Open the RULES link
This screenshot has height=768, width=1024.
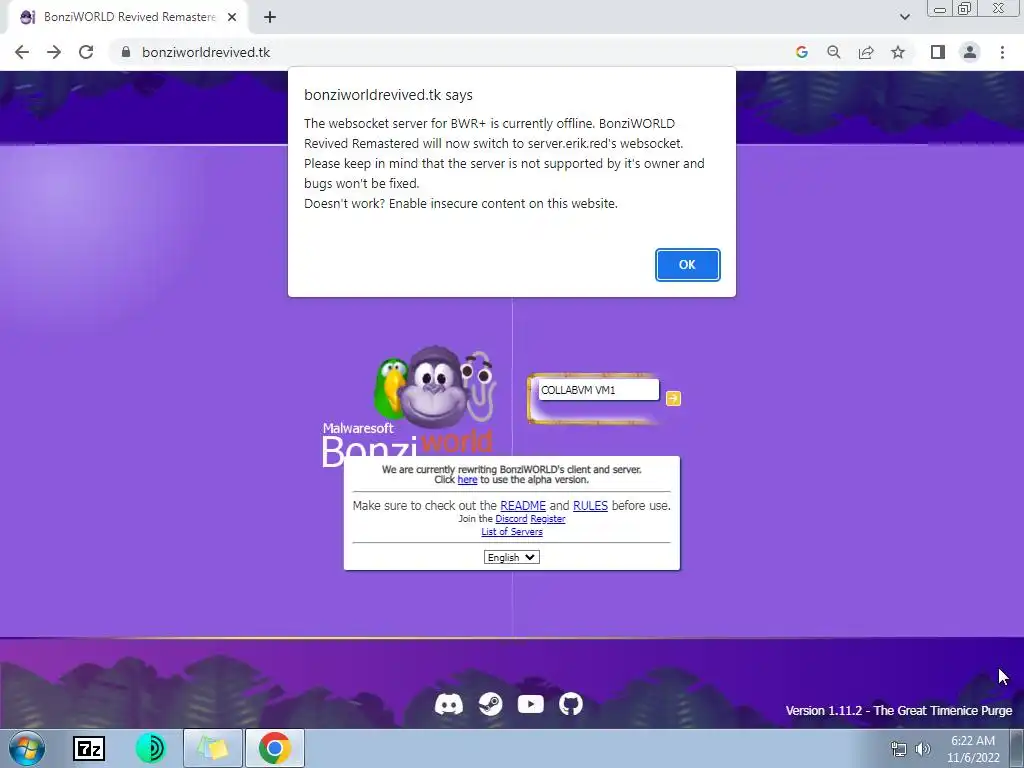click(x=590, y=505)
